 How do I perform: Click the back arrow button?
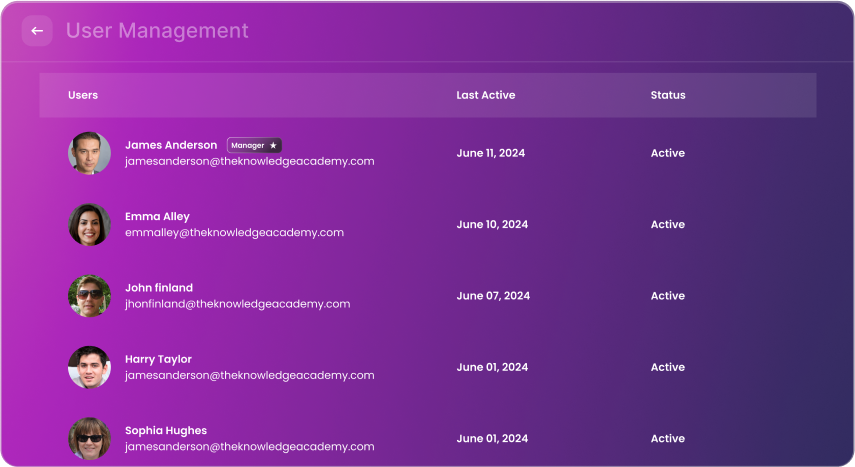[37, 31]
